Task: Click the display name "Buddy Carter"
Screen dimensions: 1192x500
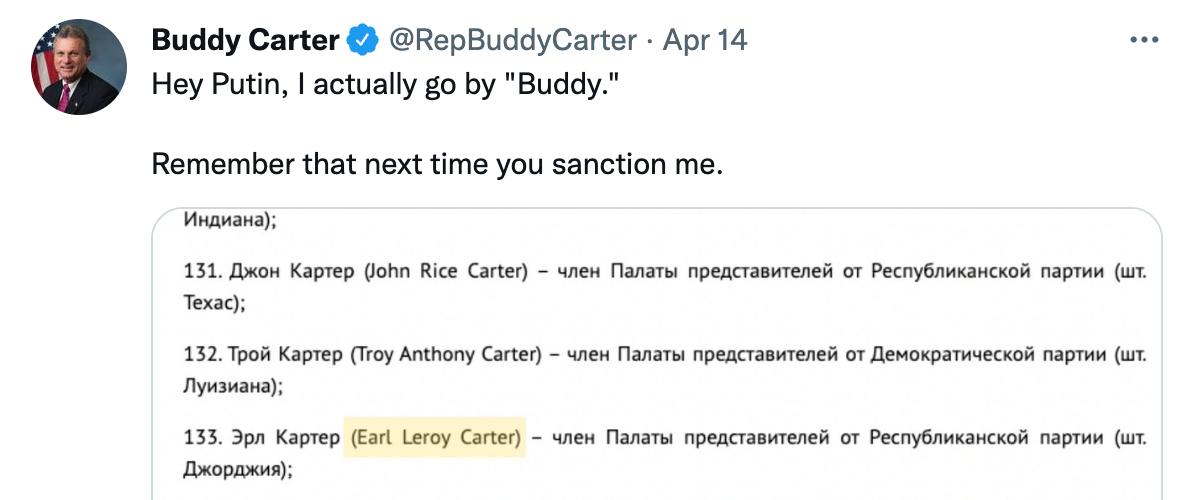Action: (246, 40)
